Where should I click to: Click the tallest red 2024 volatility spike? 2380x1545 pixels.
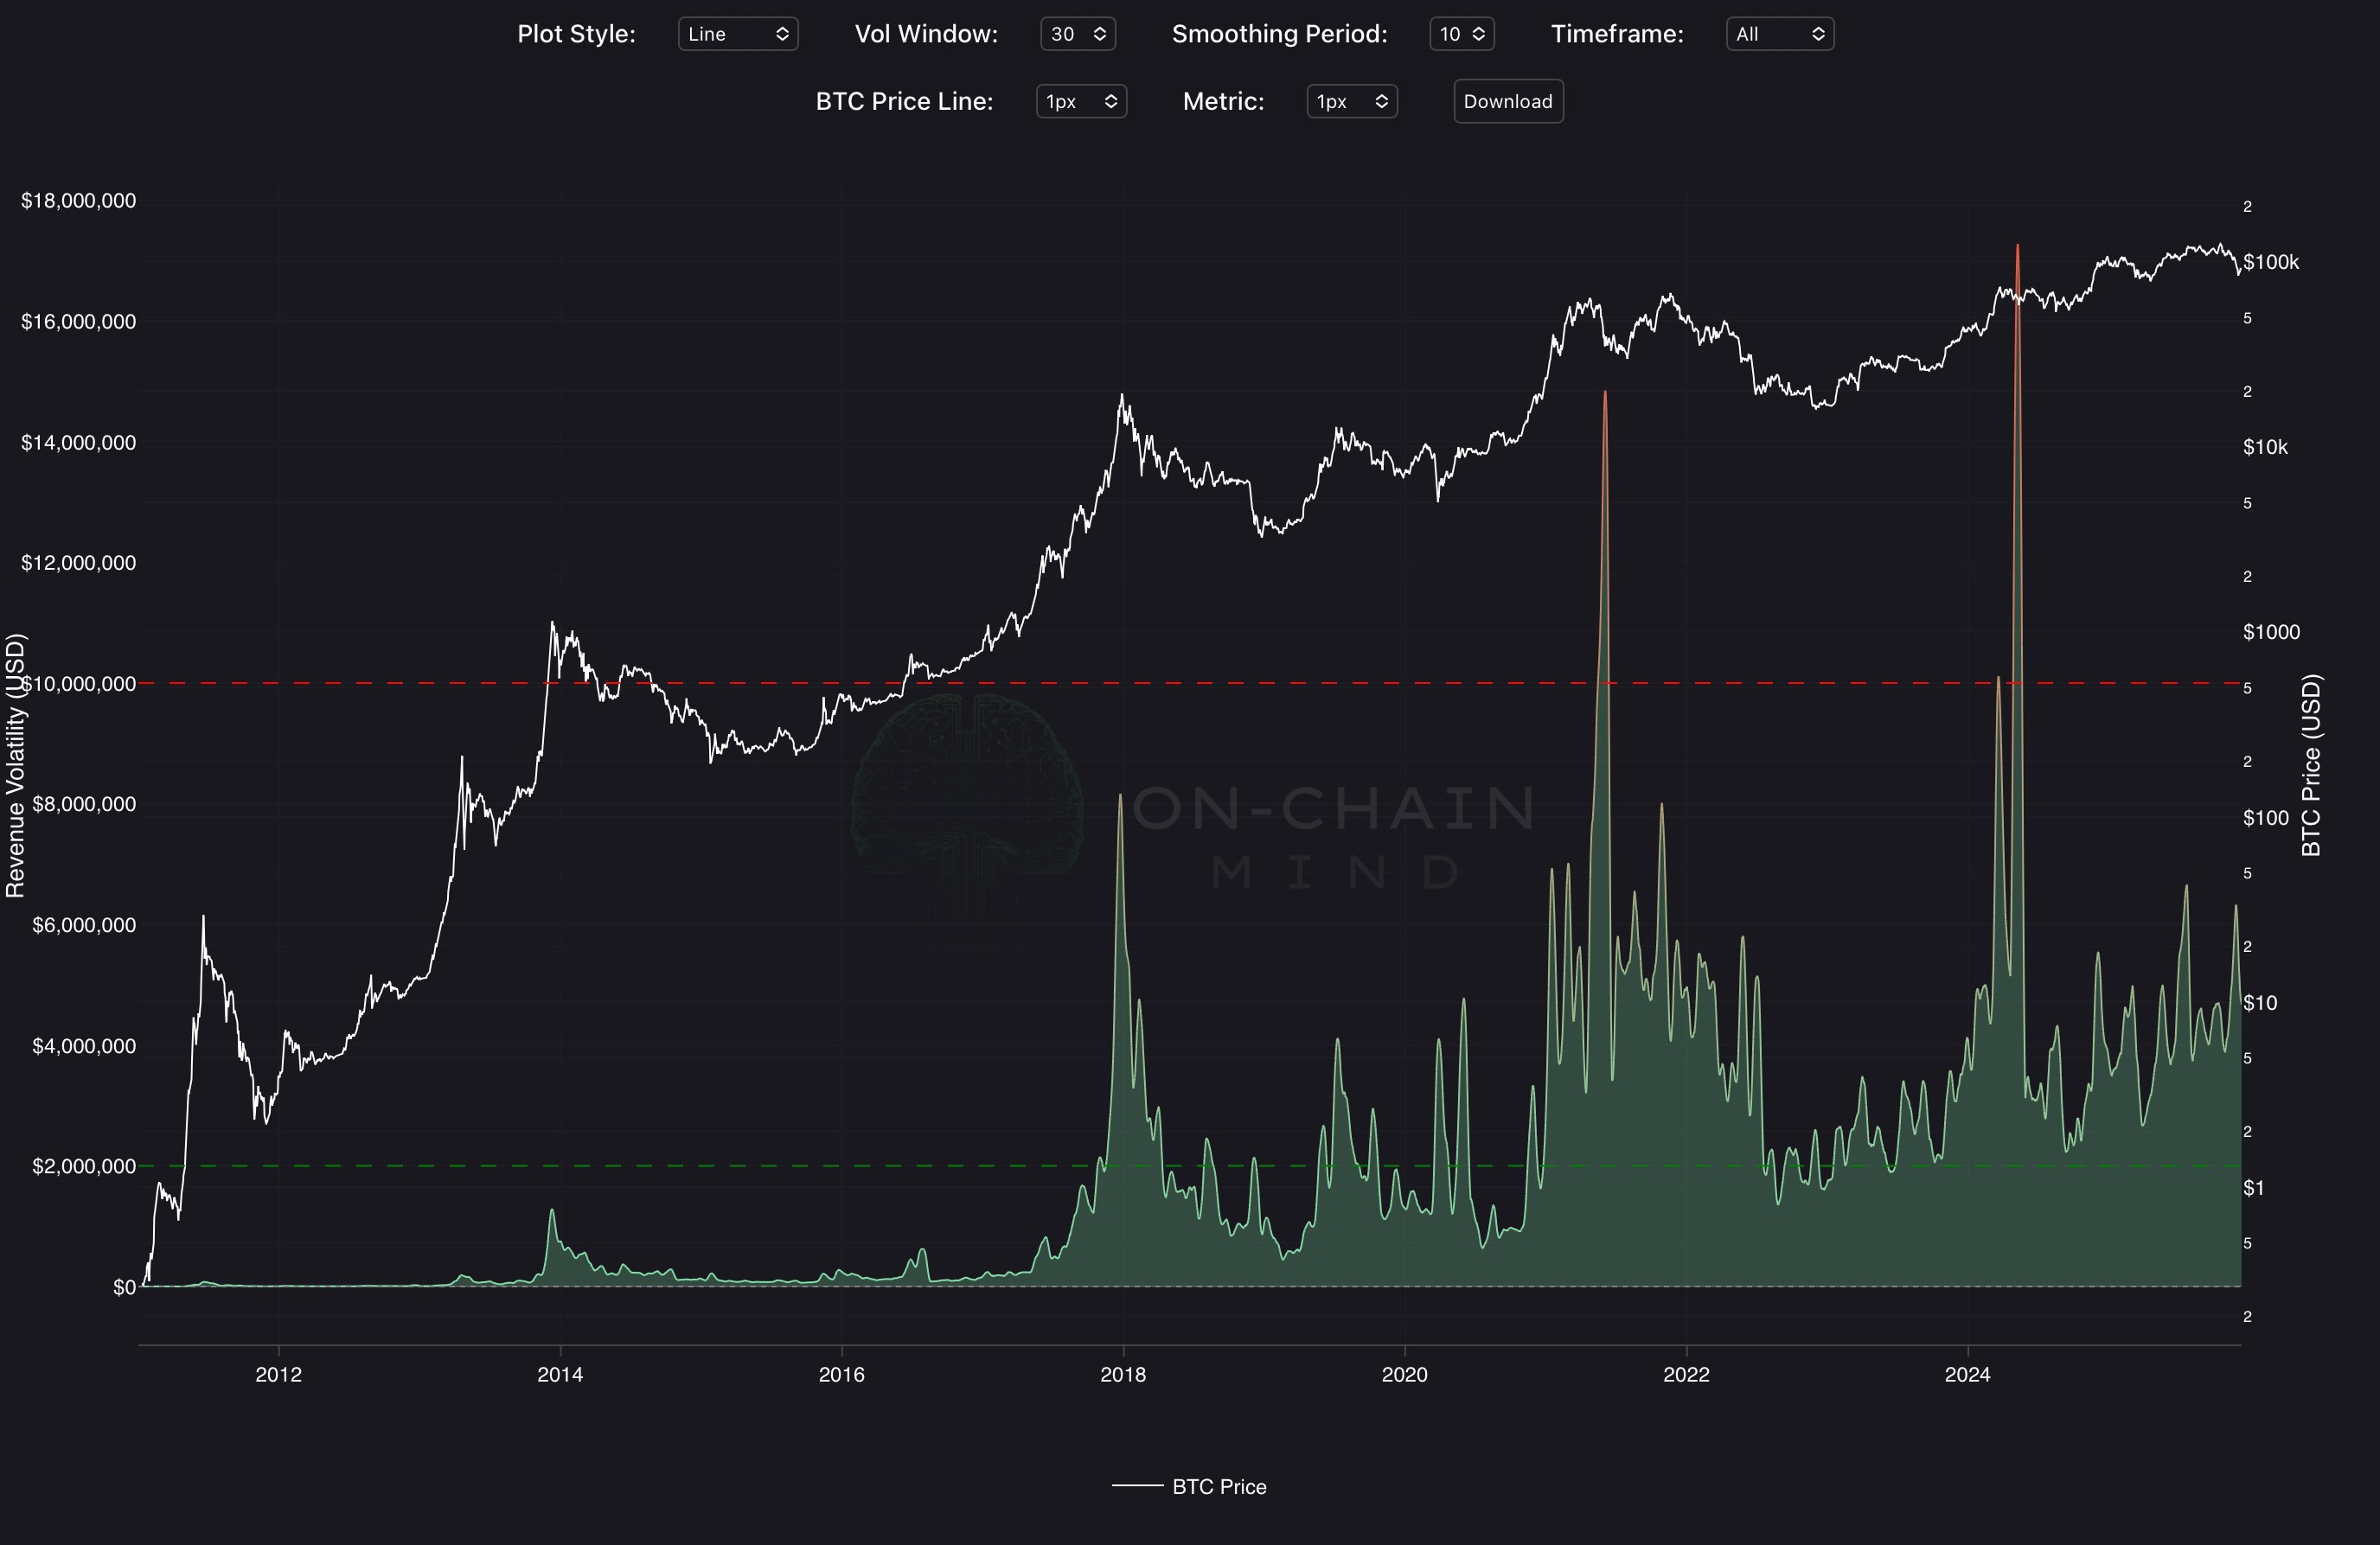coord(2017,250)
